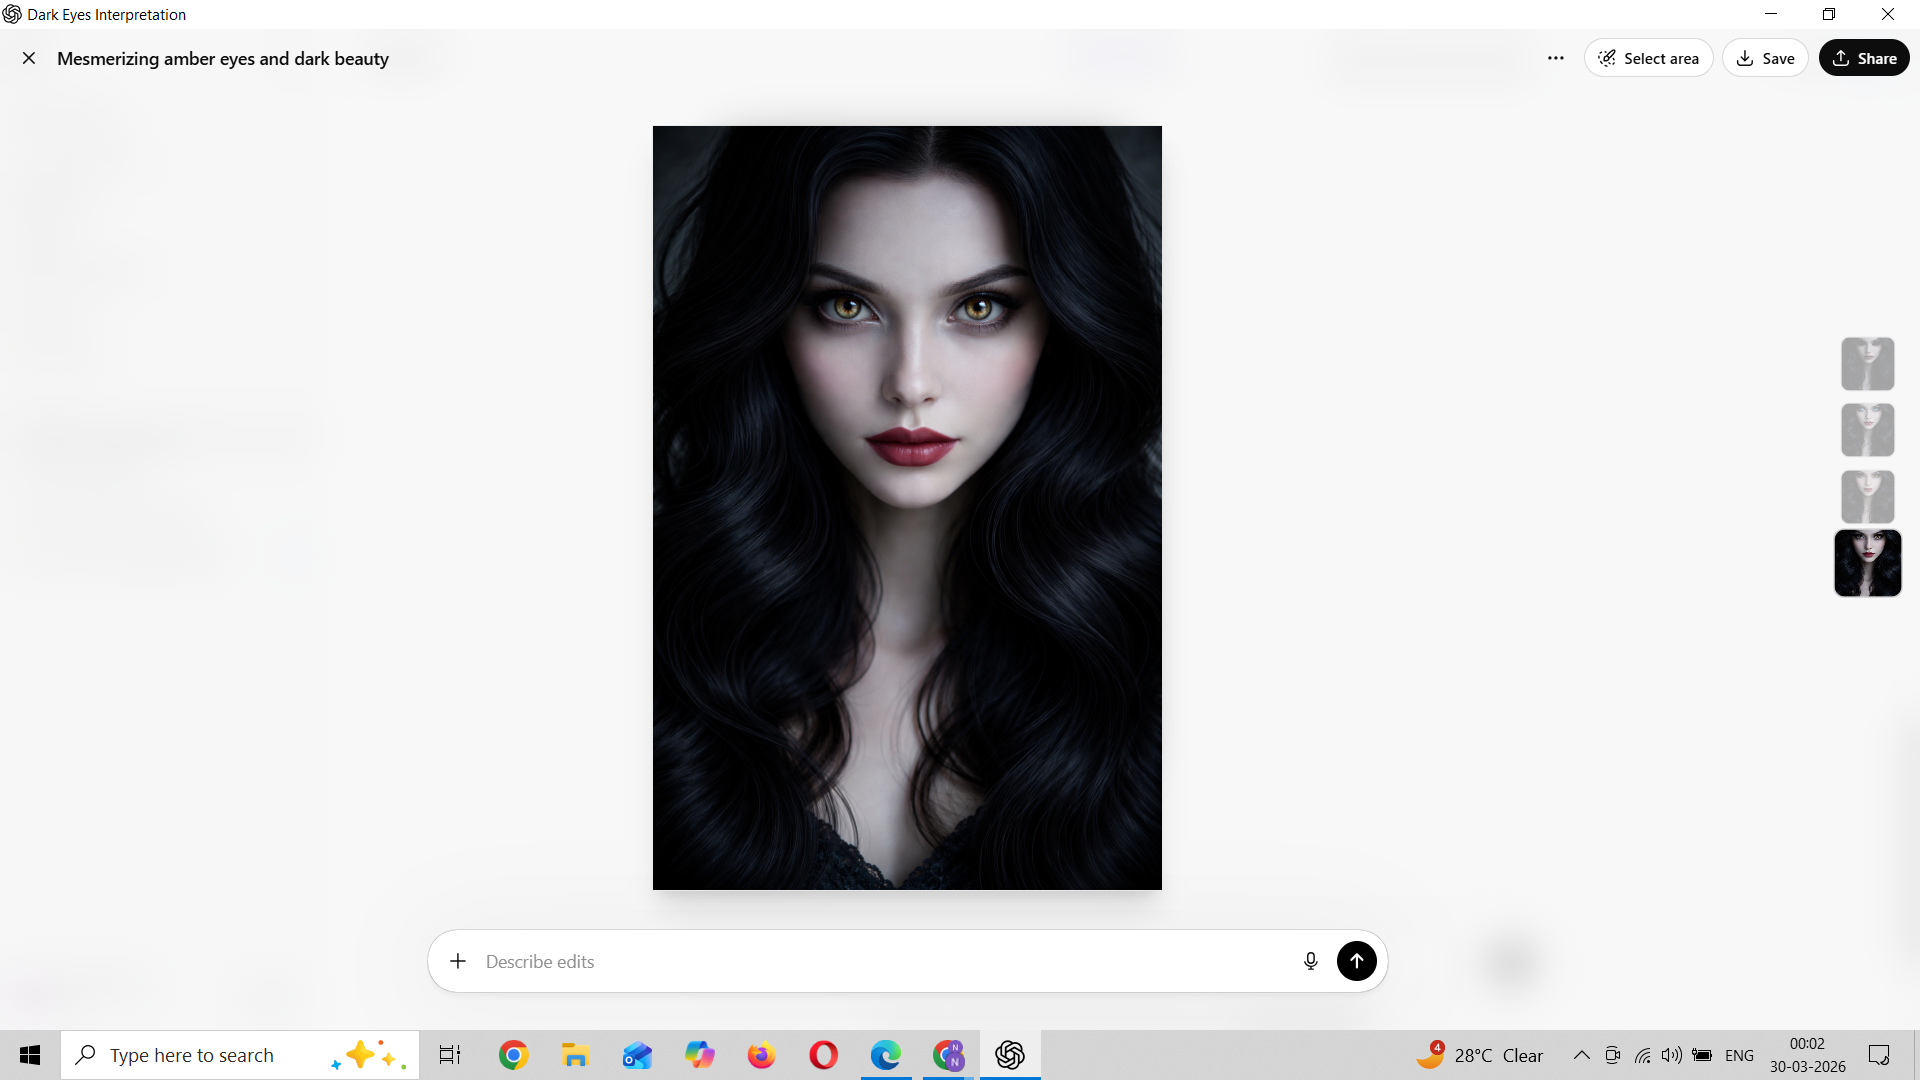Launch Firefox from the taskbar
1920x1080 pixels.
tap(761, 1055)
